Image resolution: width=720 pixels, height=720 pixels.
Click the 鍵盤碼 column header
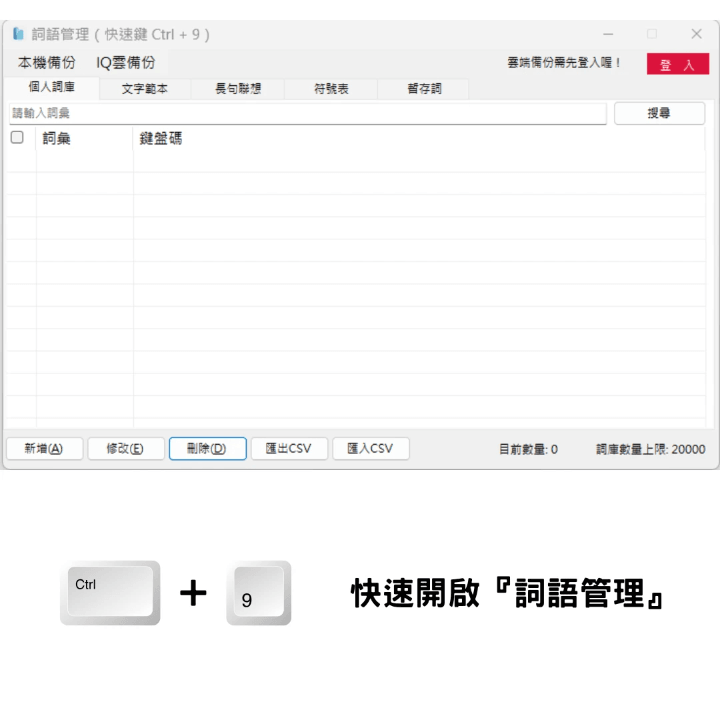coord(419,138)
